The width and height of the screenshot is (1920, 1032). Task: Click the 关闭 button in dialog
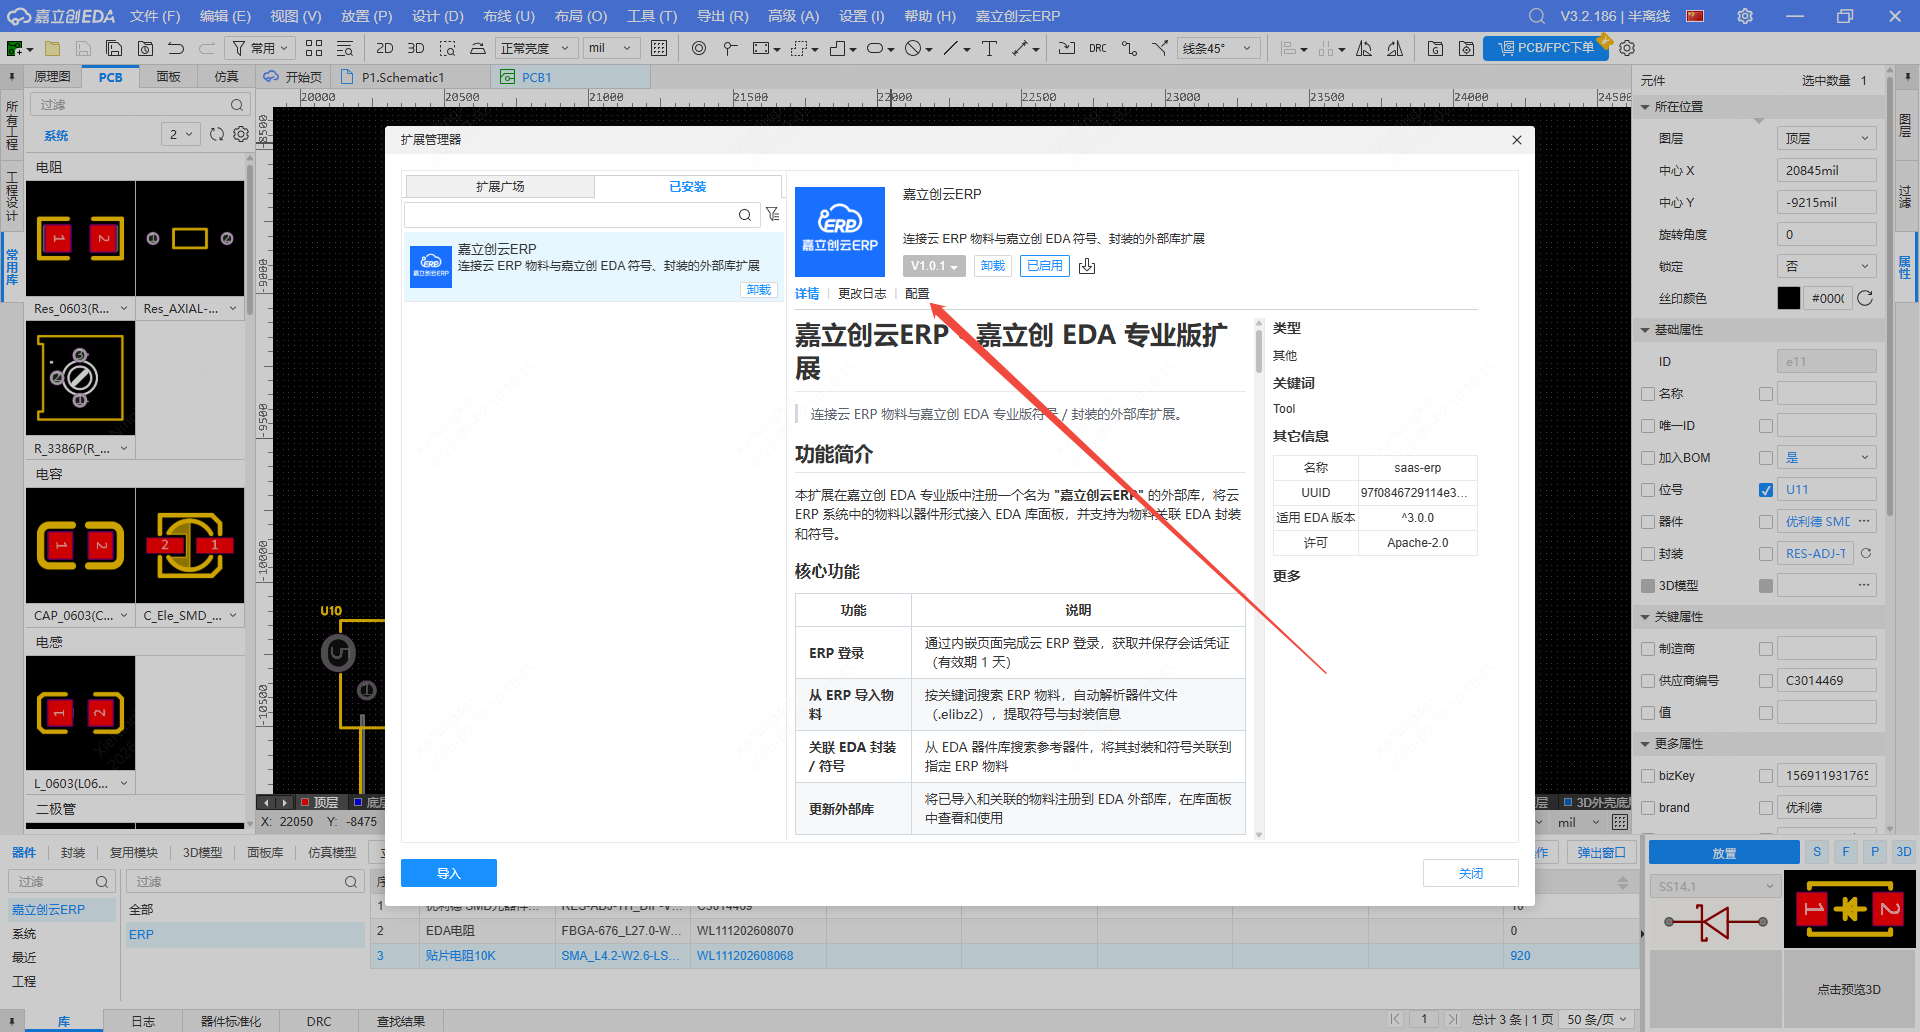point(1471,873)
